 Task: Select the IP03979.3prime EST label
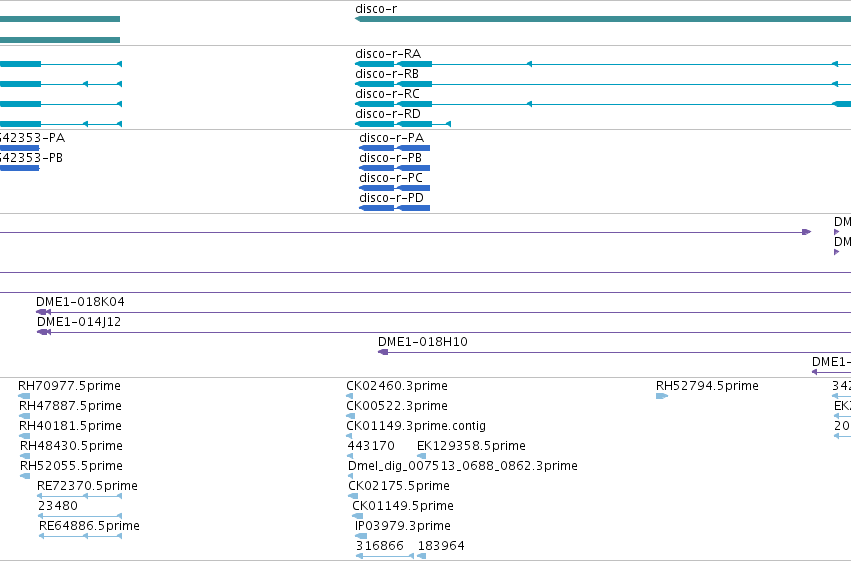click(403, 526)
